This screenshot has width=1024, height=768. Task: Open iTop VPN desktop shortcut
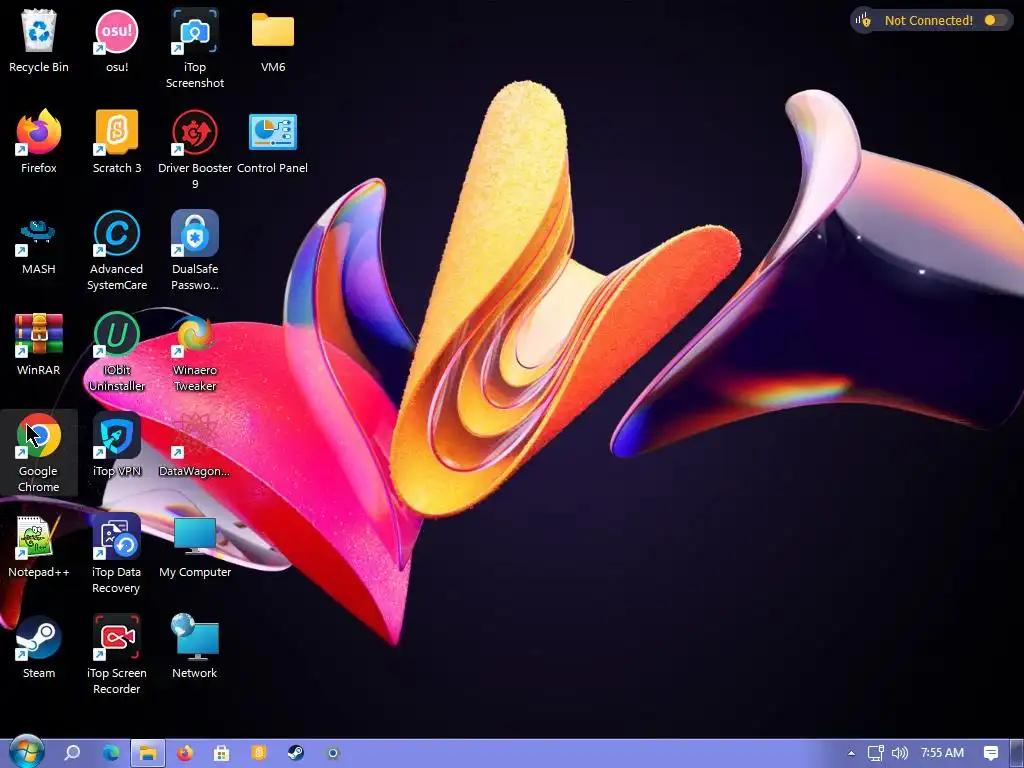(x=117, y=445)
